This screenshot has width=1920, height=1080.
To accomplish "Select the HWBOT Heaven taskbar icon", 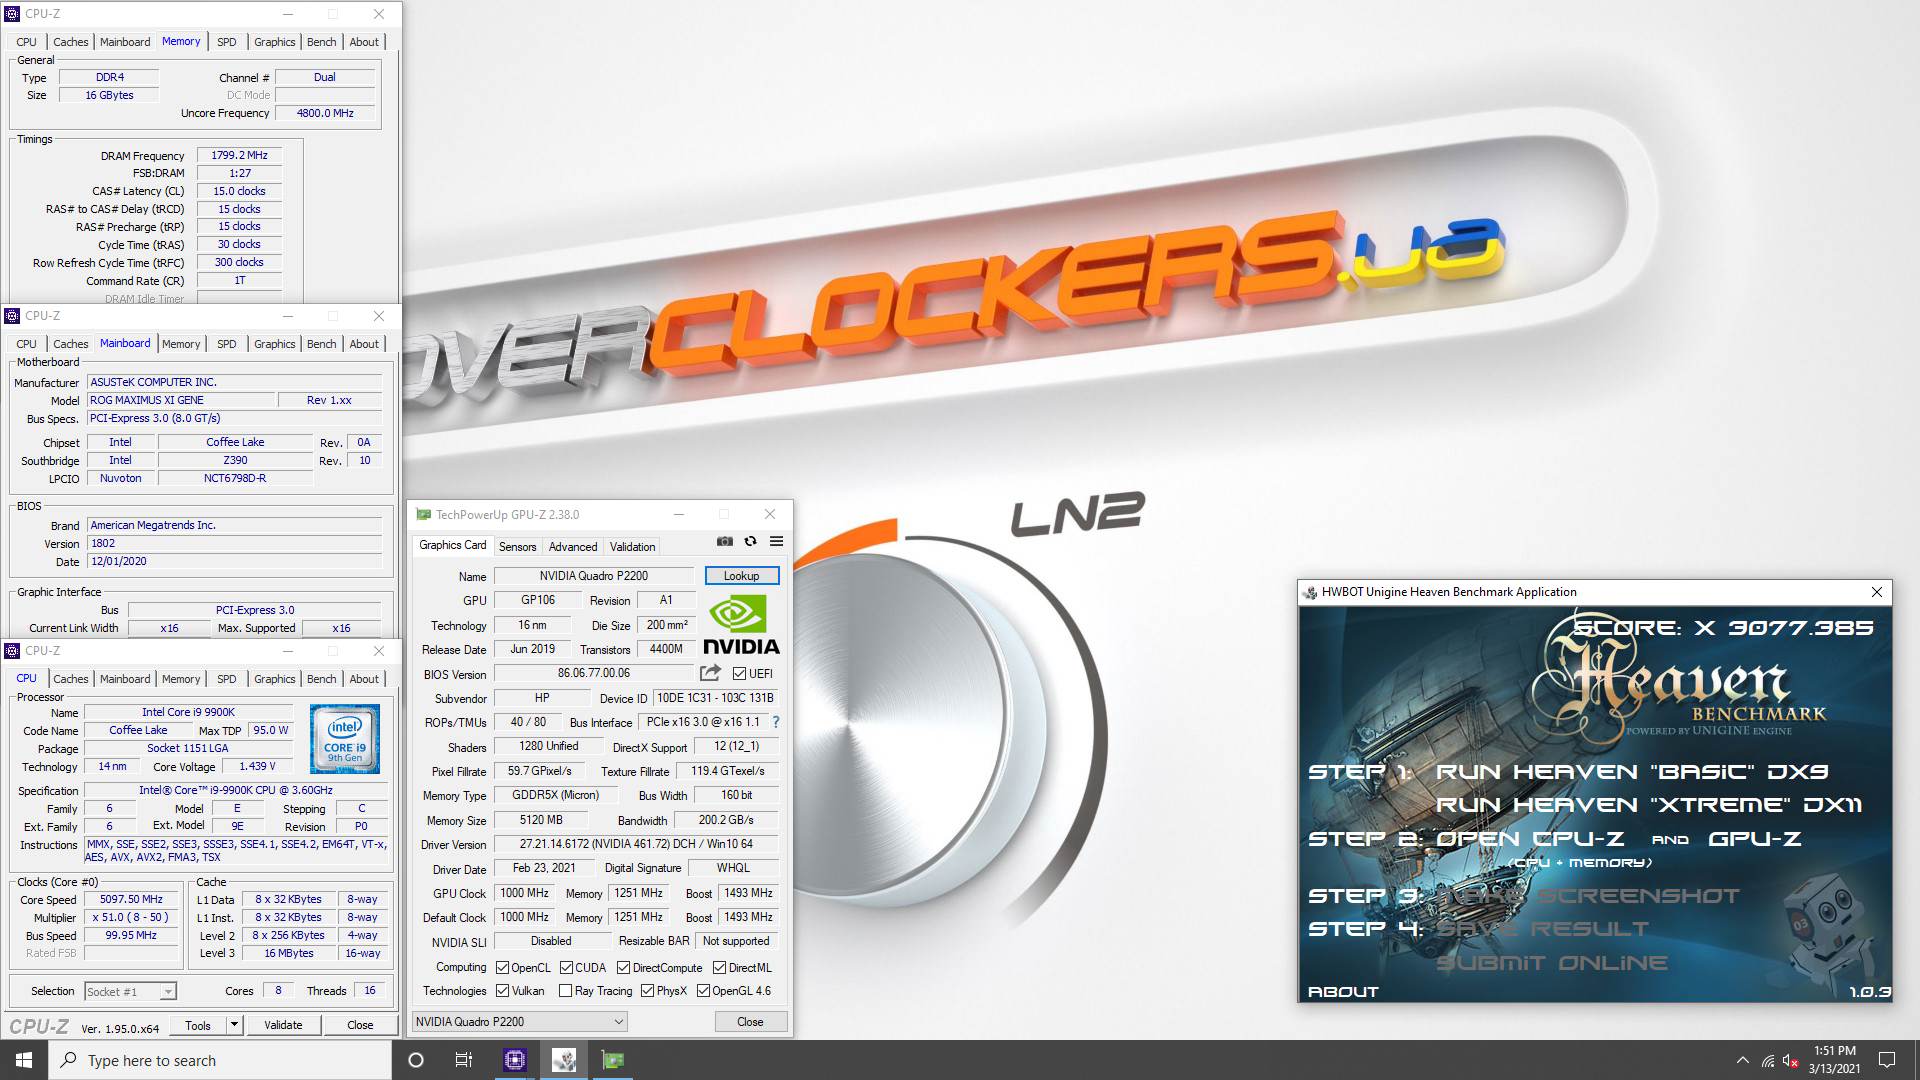I will [x=564, y=1060].
